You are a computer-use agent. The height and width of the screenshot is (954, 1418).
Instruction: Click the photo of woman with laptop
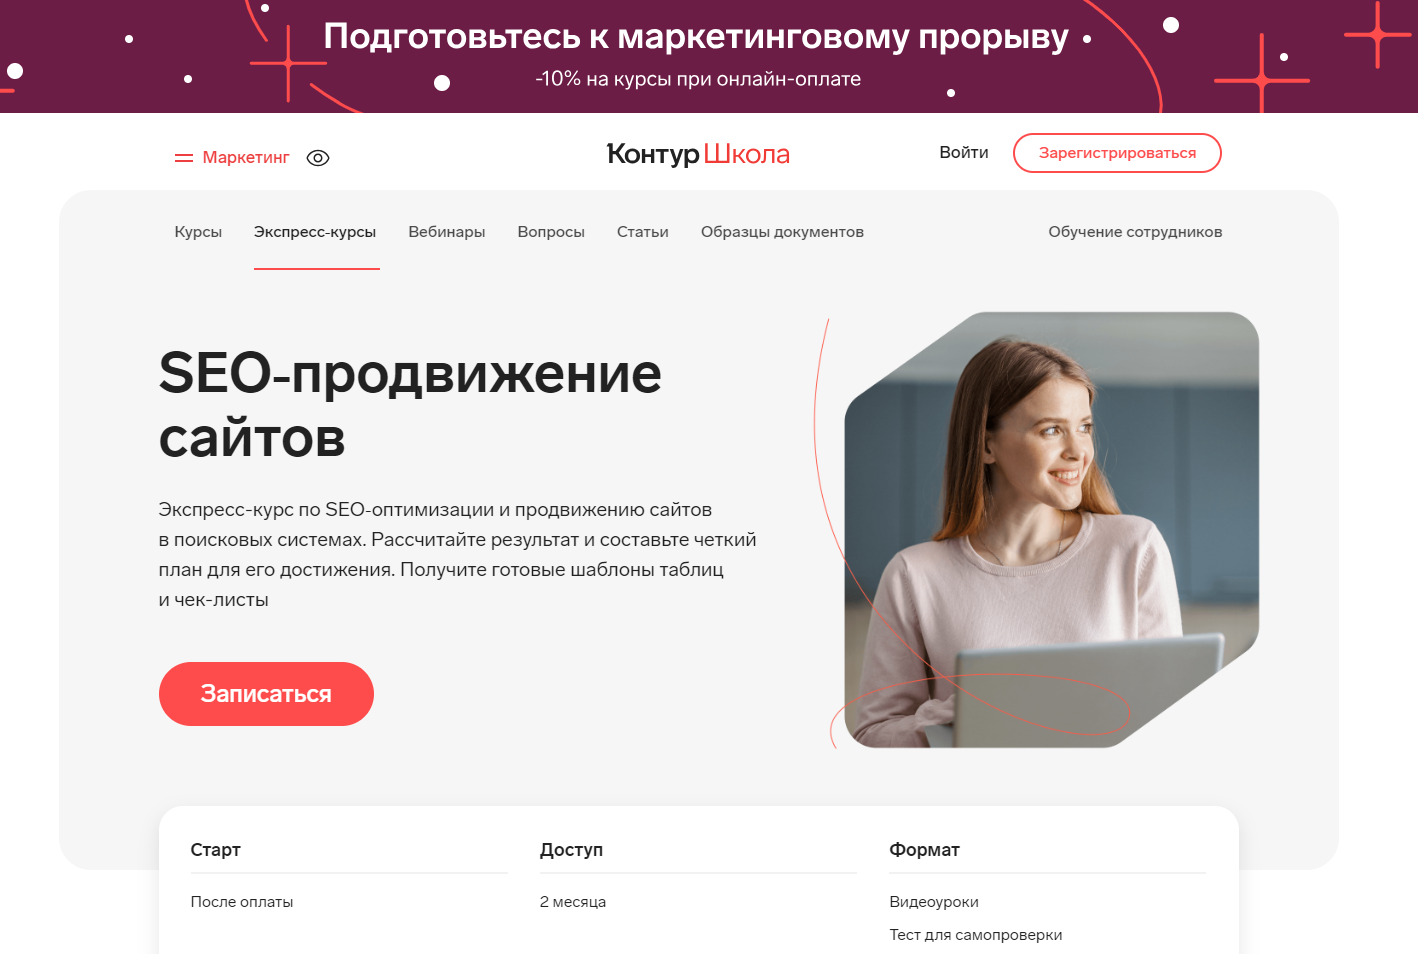pyautogui.click(x=1051, y=530)
